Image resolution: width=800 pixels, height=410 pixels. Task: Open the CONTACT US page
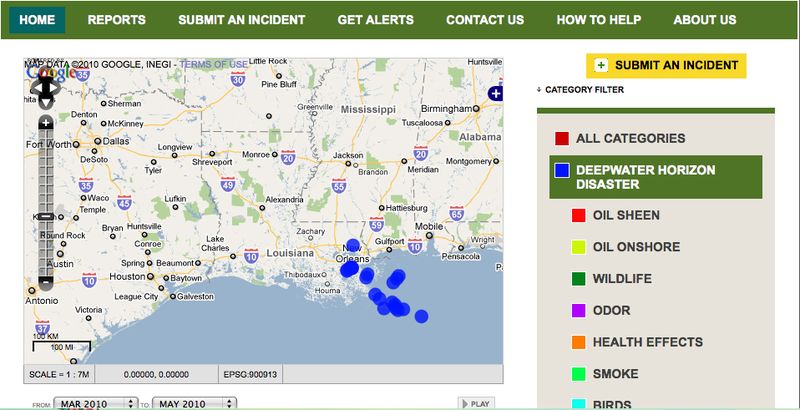point(485,20)
